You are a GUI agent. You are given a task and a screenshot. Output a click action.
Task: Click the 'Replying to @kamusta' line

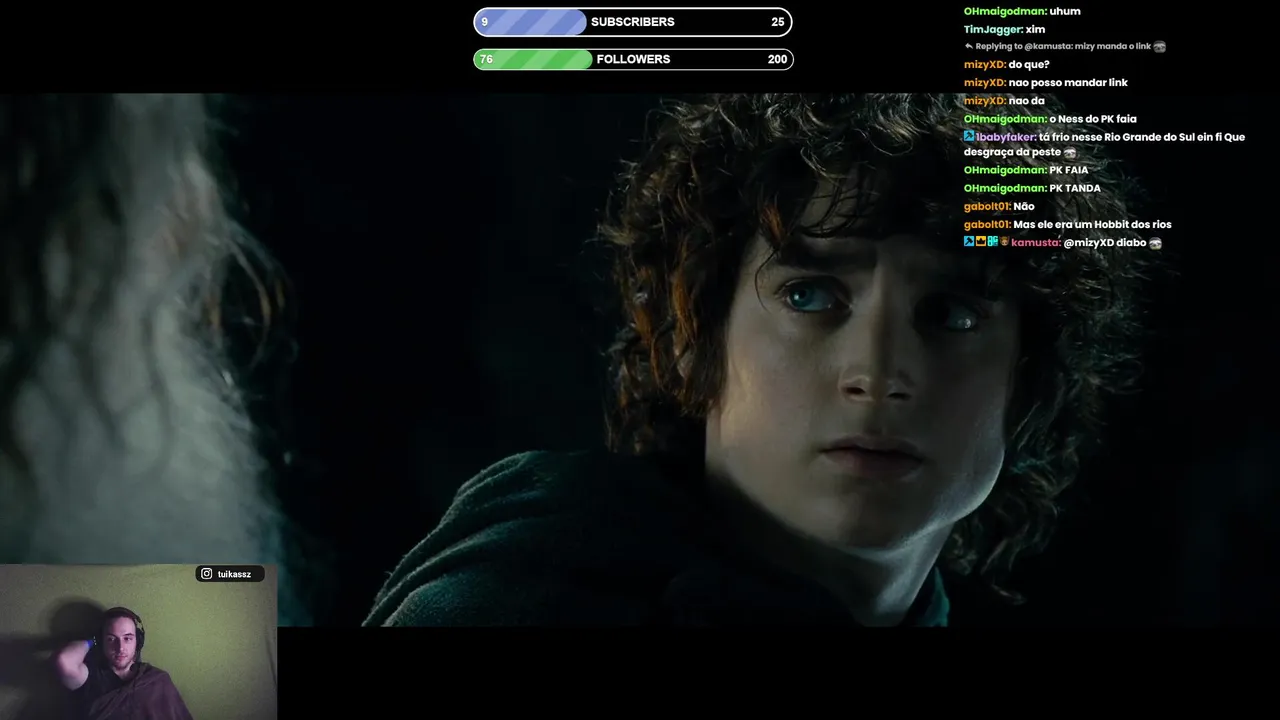[x=1064, y=46]
